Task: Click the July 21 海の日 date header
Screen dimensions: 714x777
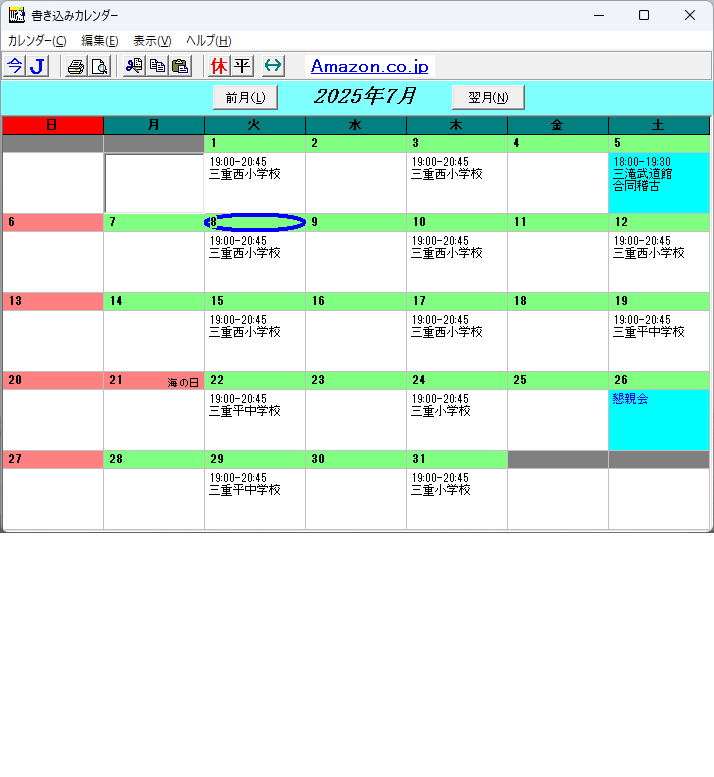Action: pyautogui.click(x=153, y=381)
